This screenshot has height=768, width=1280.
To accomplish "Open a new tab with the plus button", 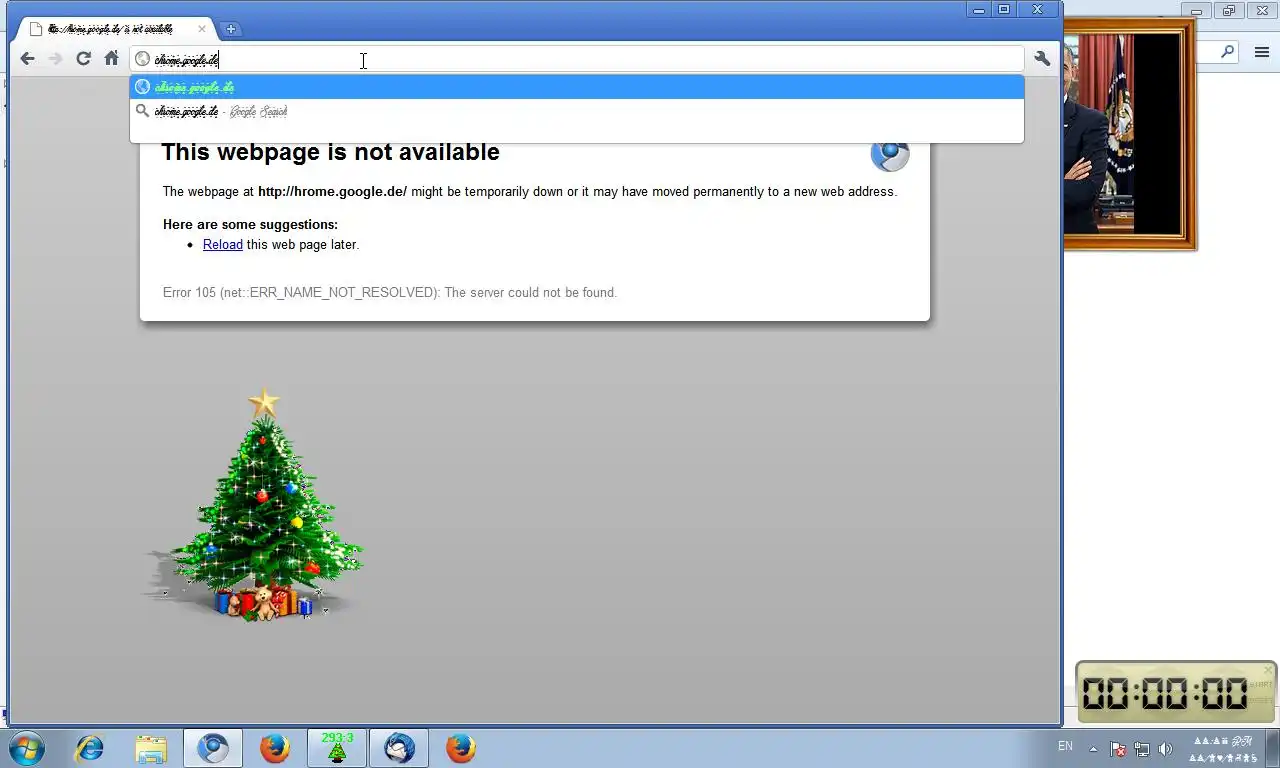I will coord(230,29).
